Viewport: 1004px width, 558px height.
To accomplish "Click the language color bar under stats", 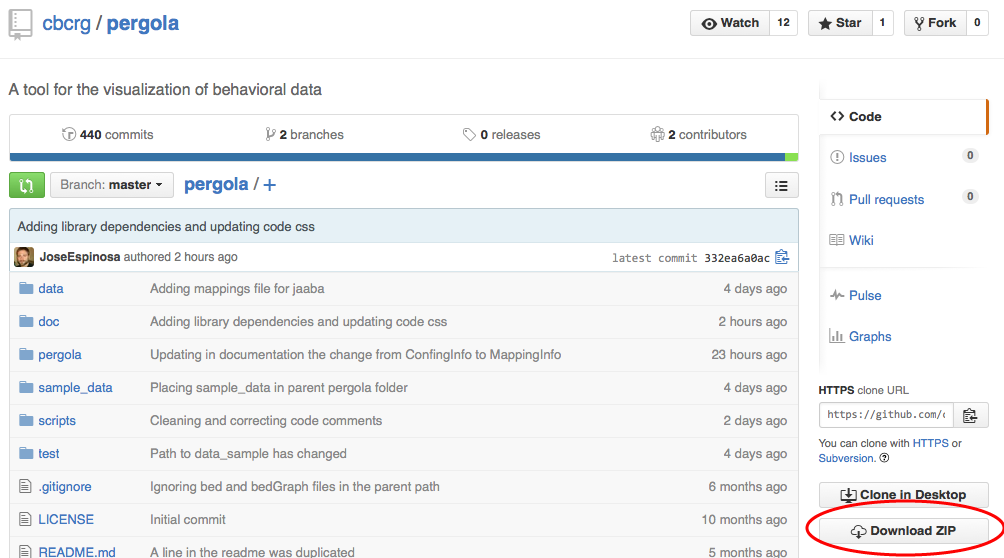I will click(x=400, y=157).
